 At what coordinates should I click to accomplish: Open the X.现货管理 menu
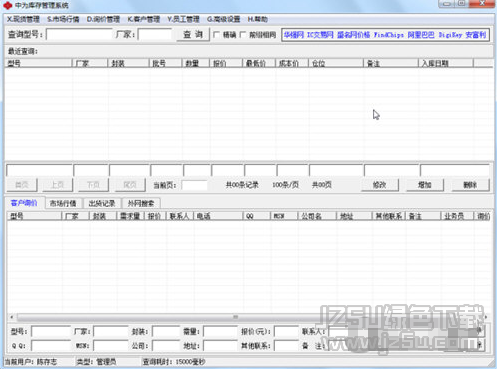pyautogui.click(x=23, y=19)
